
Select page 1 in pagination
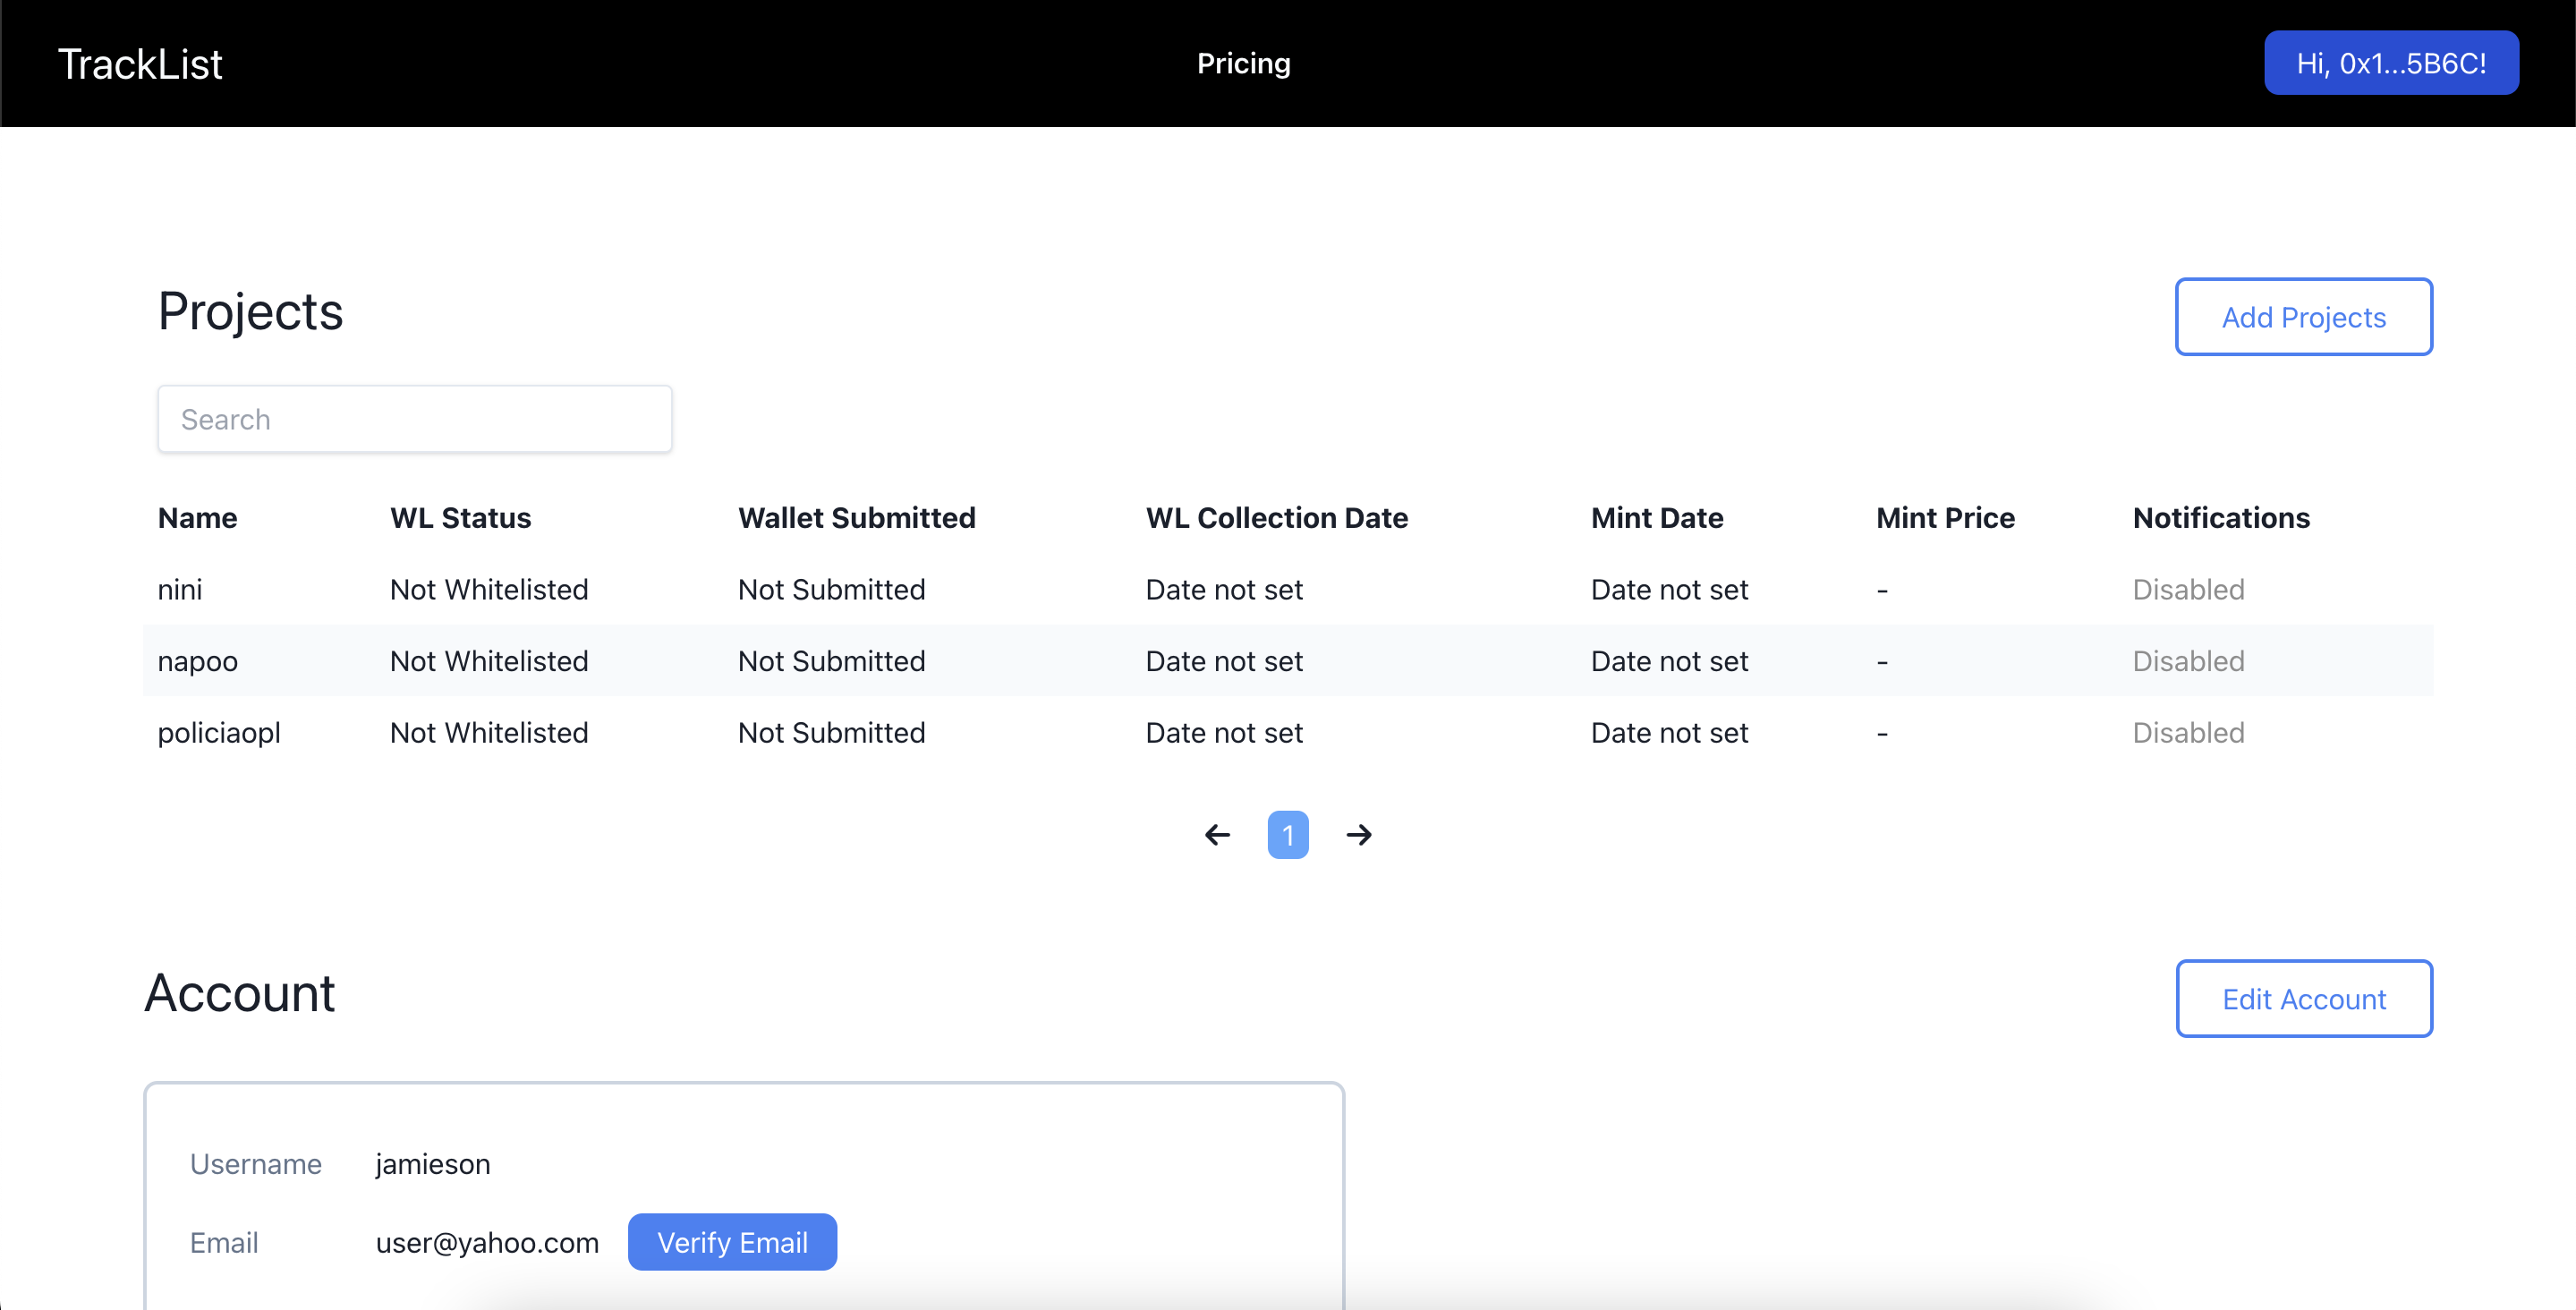point(1287,834)
